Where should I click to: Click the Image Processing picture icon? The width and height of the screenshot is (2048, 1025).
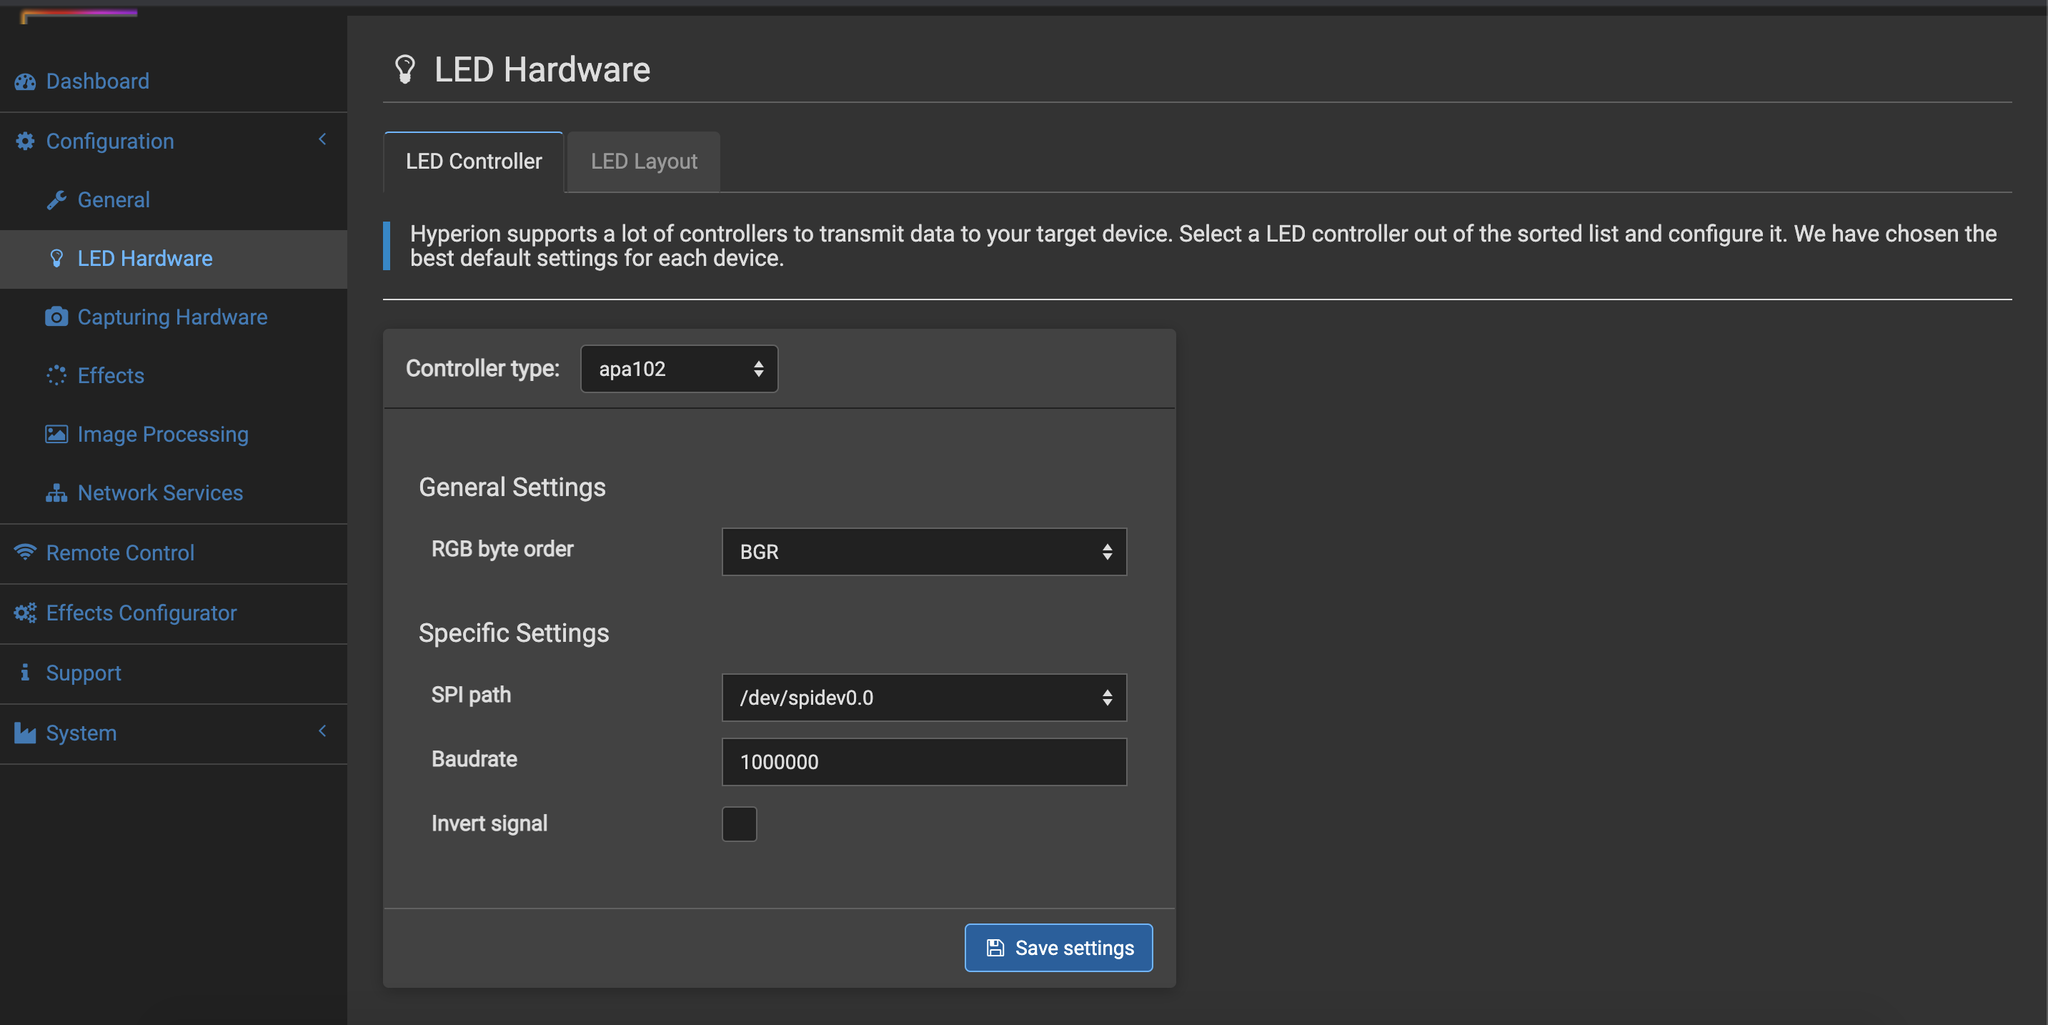pos(57,434)
